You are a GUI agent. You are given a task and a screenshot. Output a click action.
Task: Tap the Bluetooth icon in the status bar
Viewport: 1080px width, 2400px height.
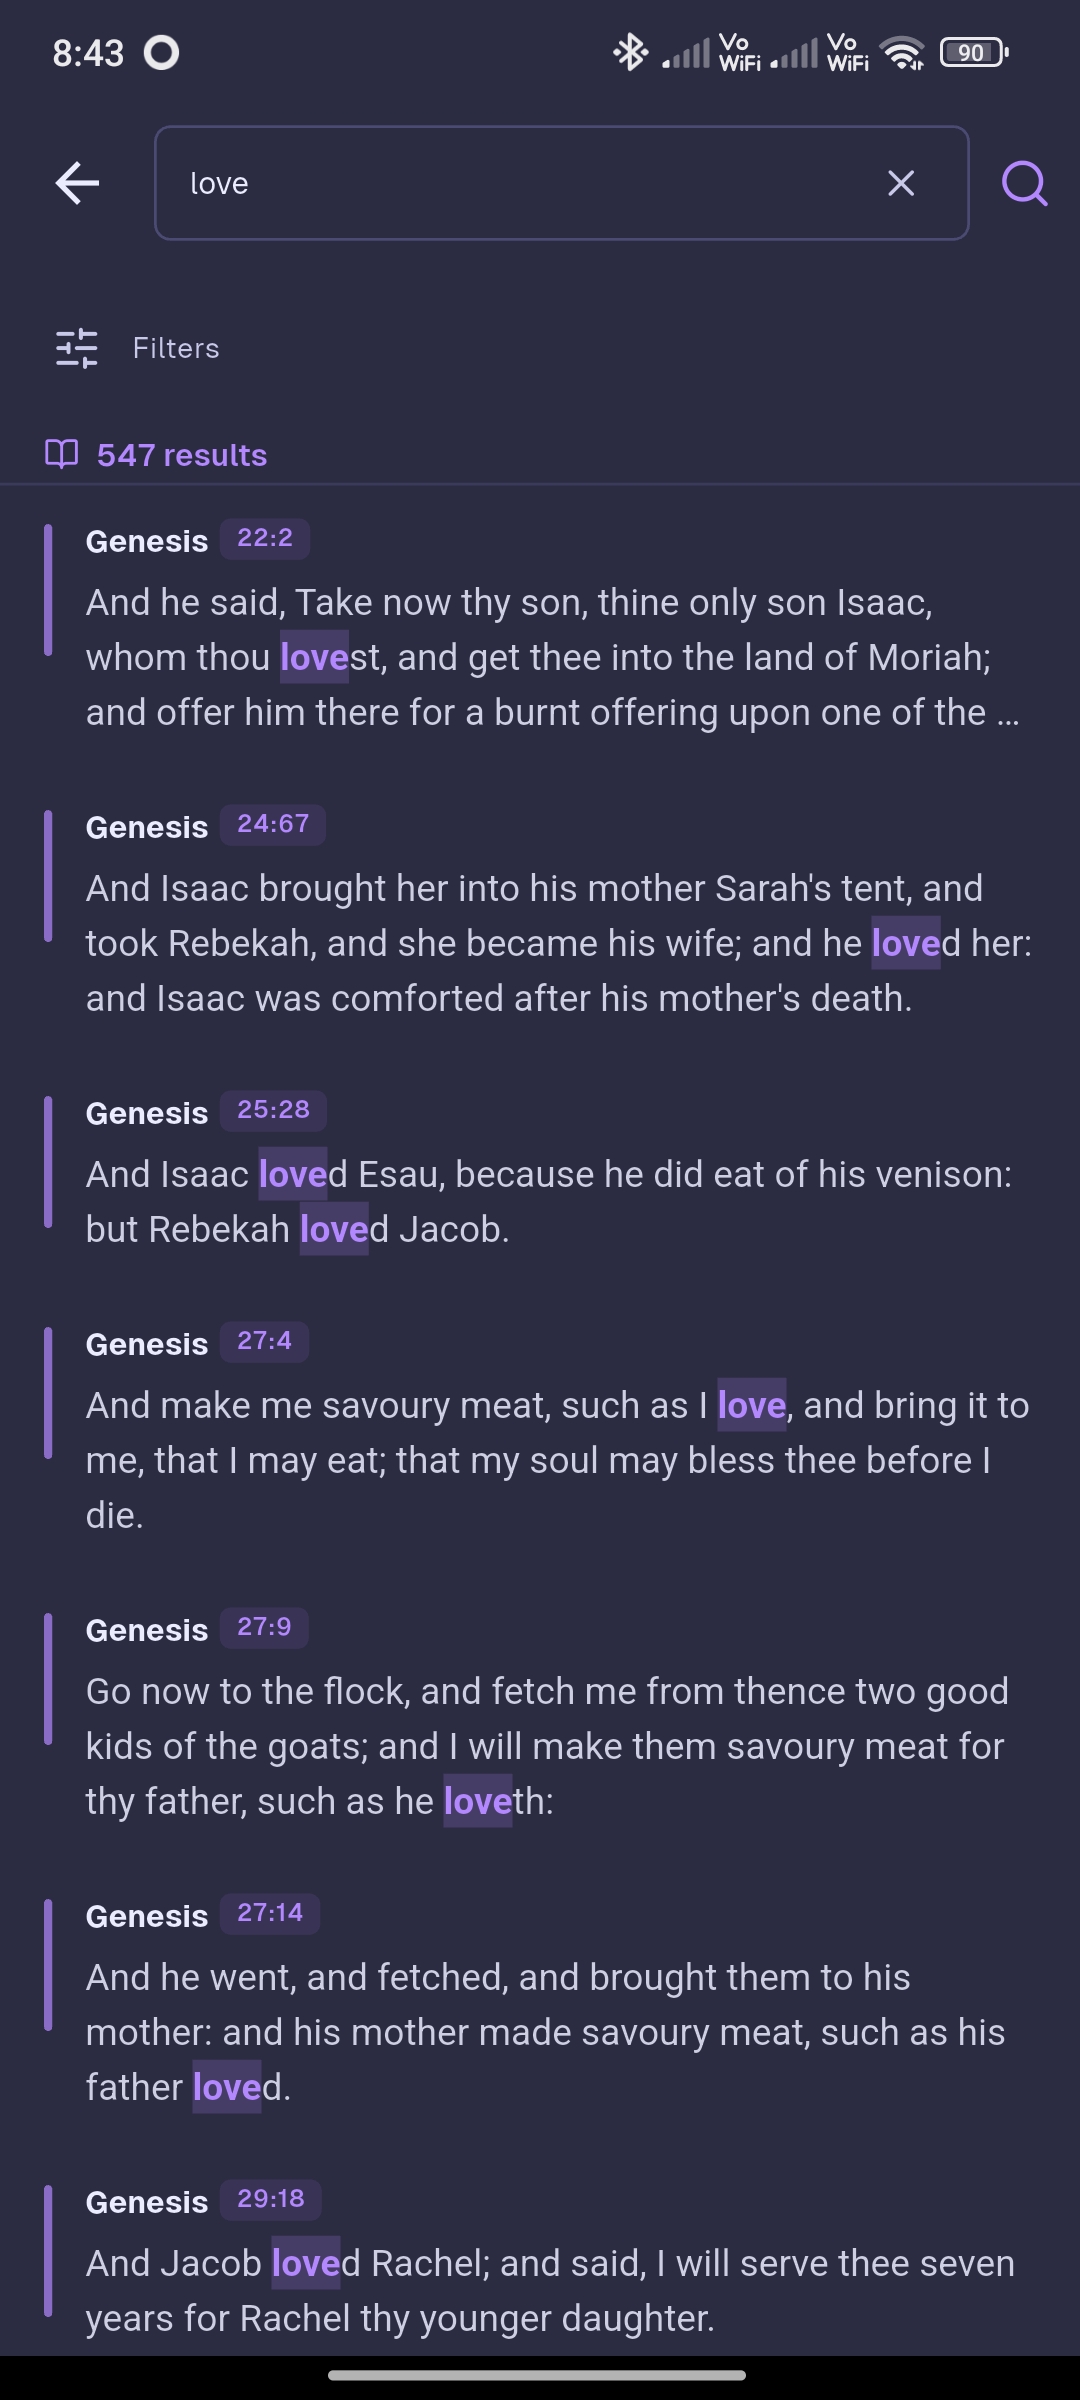click(x=629, y=52)
